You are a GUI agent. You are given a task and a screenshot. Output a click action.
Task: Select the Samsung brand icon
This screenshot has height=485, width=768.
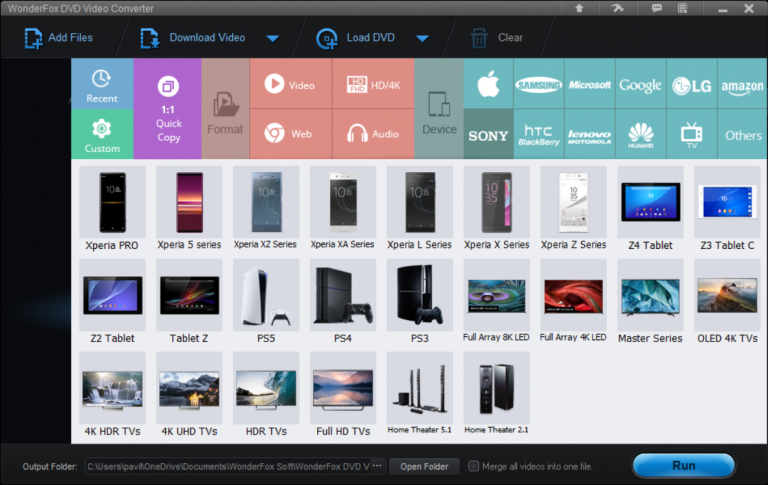pos(539,84)
